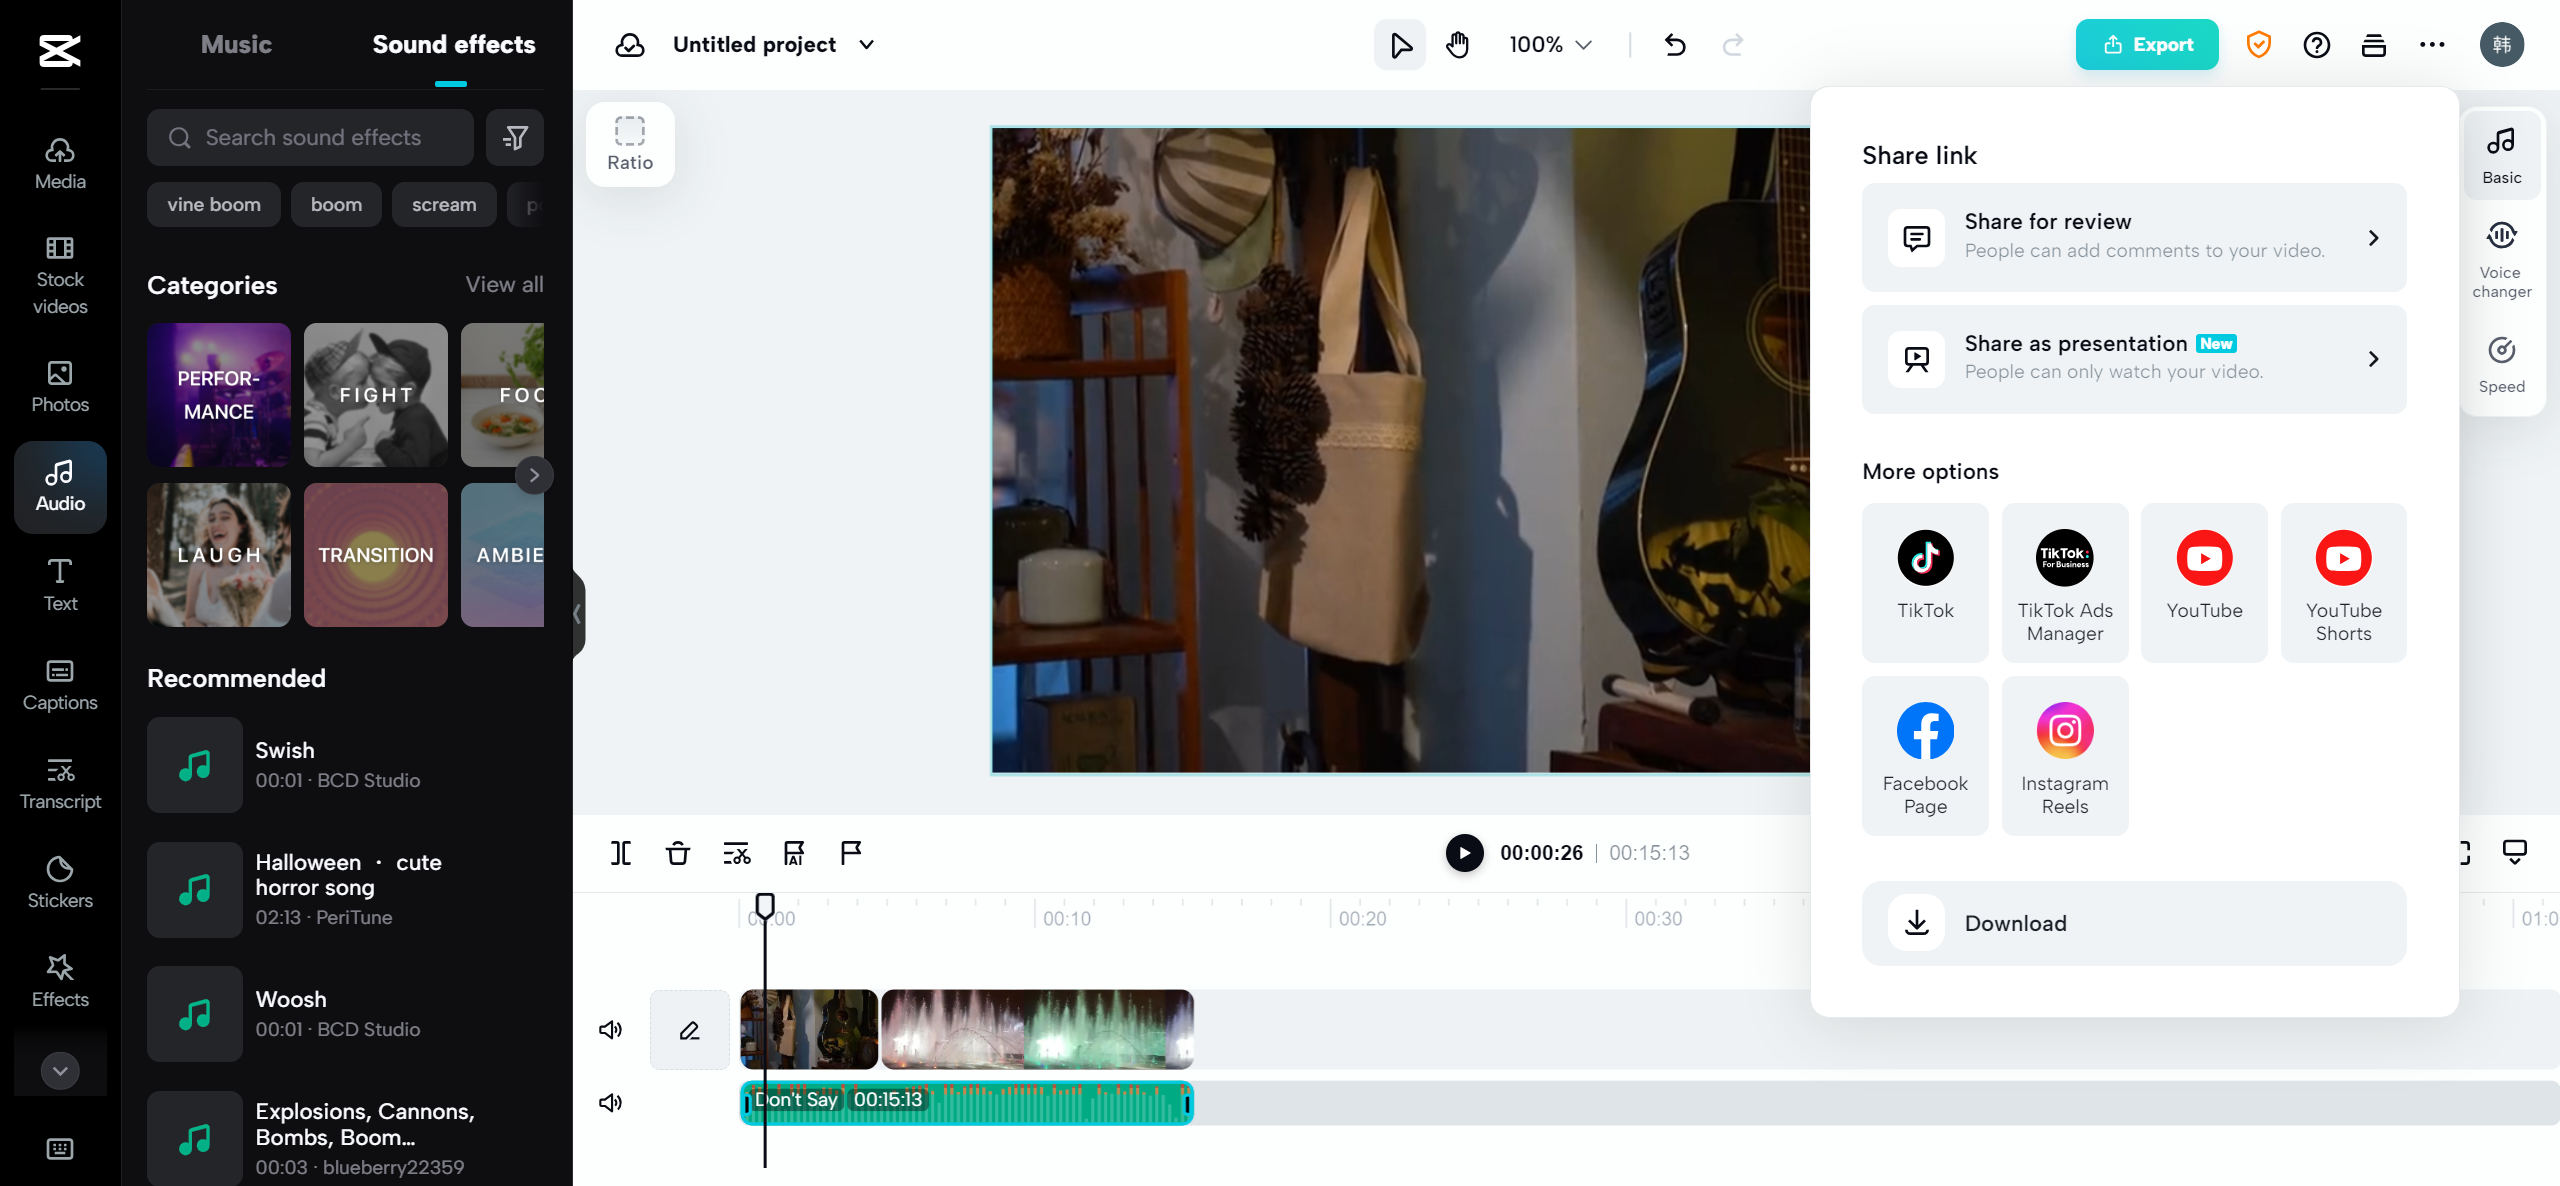Select the Text tool in sidebar
The image size is (2560, 1186).
tap(59, 583)
